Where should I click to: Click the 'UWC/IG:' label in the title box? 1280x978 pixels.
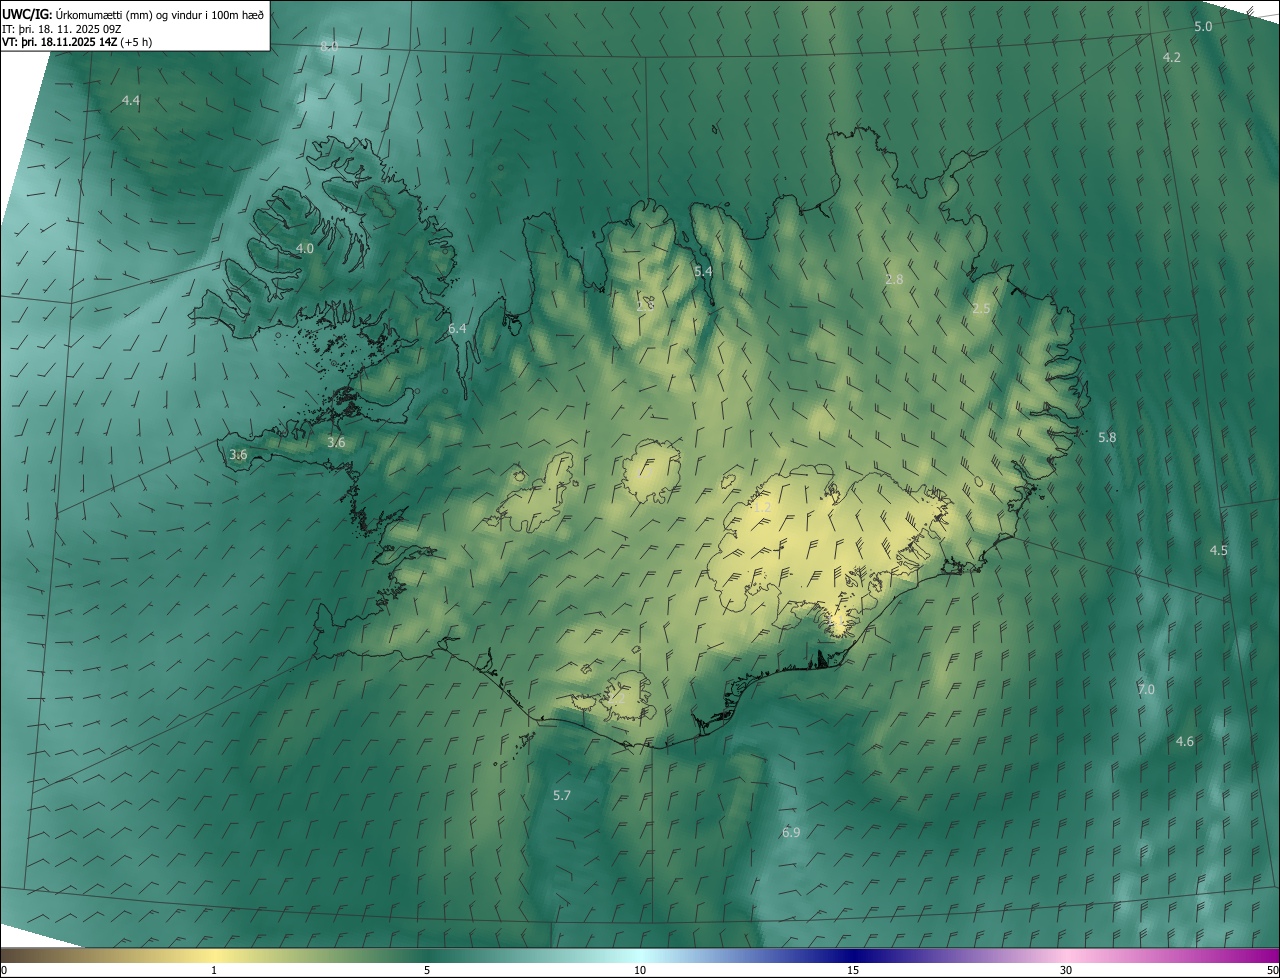pyautogui.click(x=27, y=14)
